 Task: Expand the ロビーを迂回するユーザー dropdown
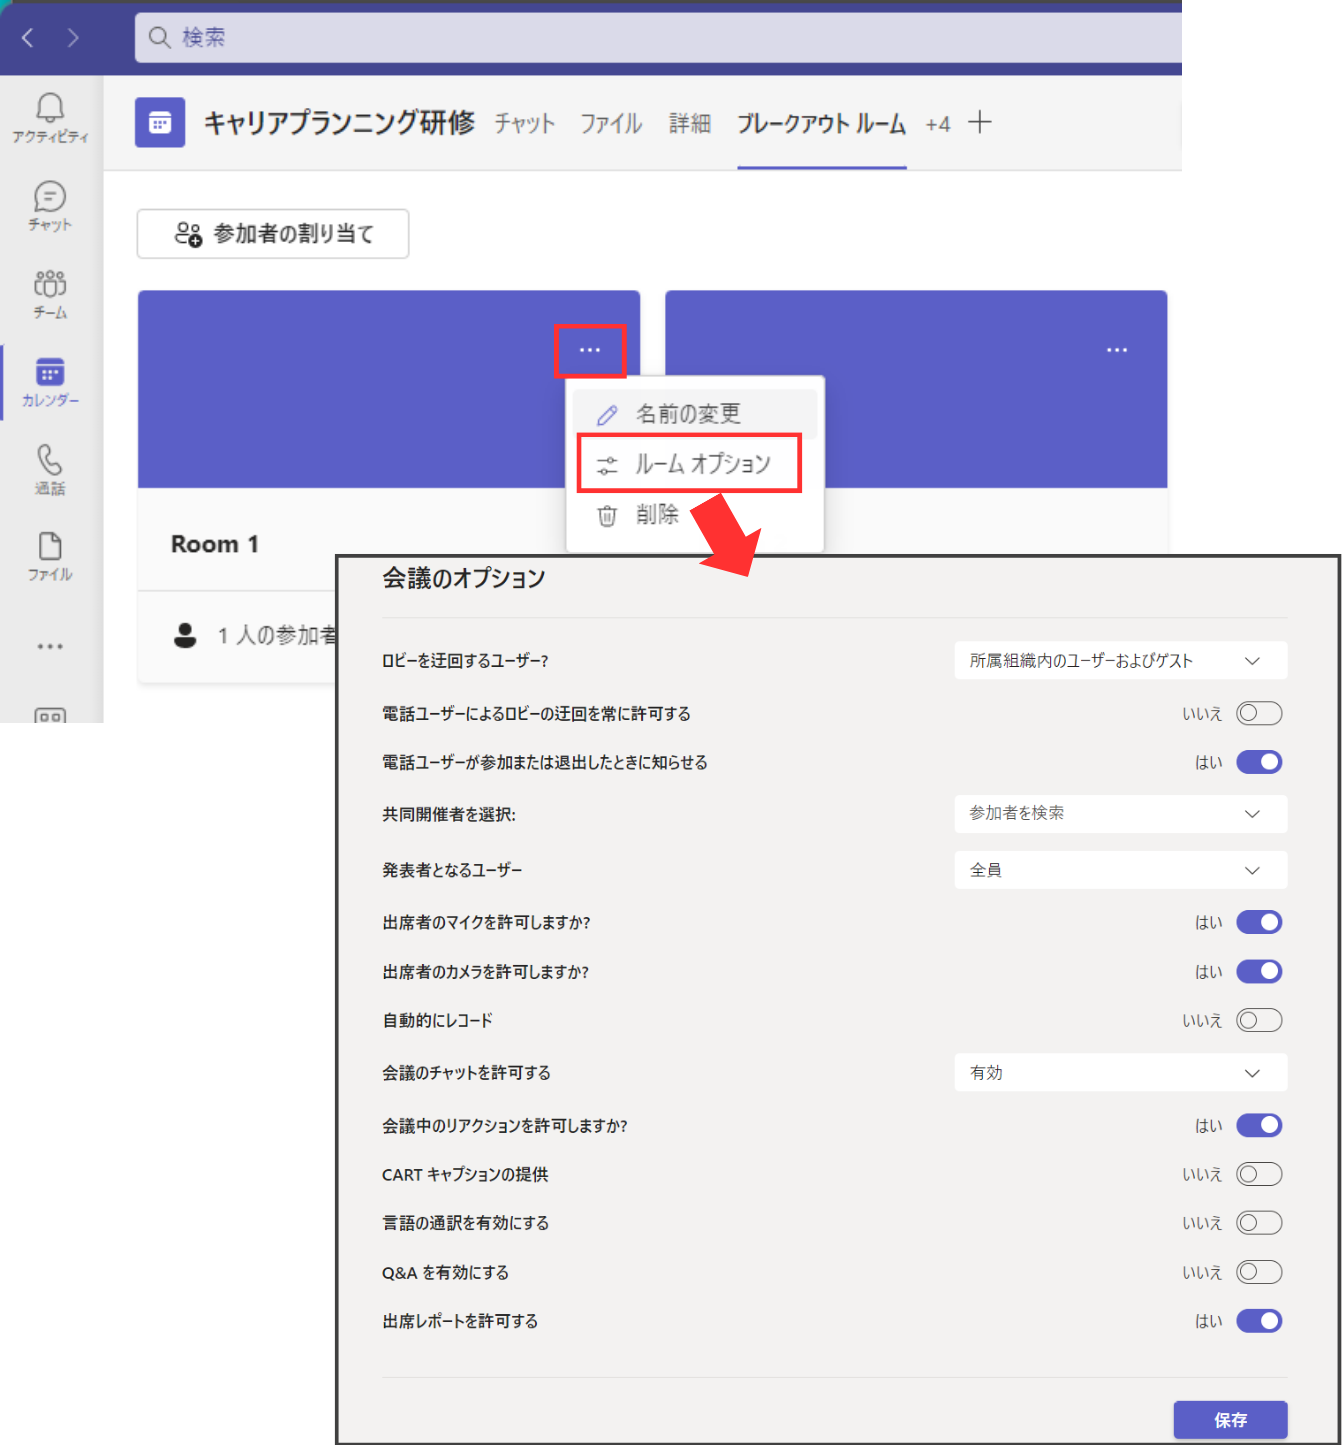point(1120,661)
